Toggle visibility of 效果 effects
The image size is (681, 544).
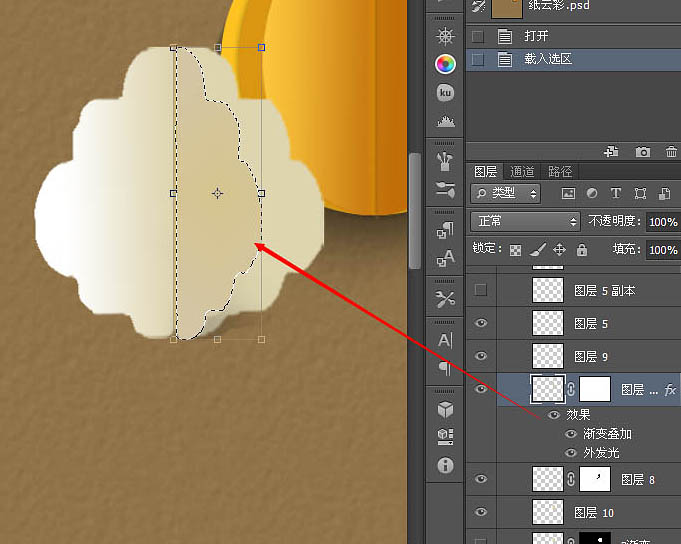553,415
